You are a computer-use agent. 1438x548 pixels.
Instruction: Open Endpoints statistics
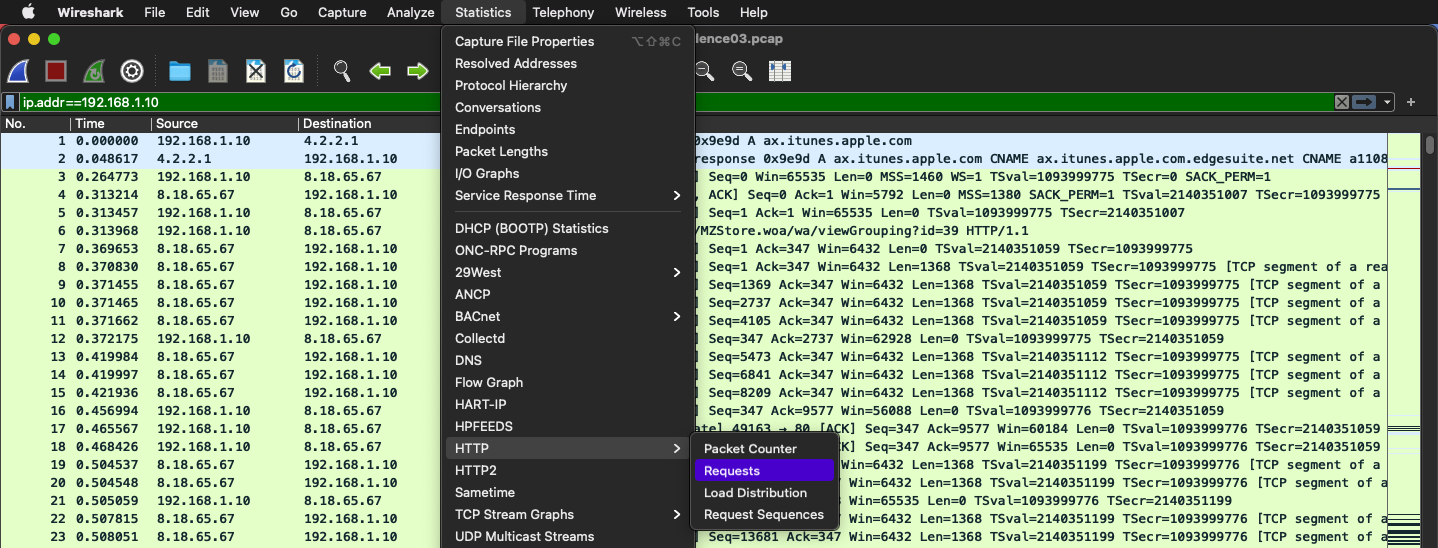568,130
